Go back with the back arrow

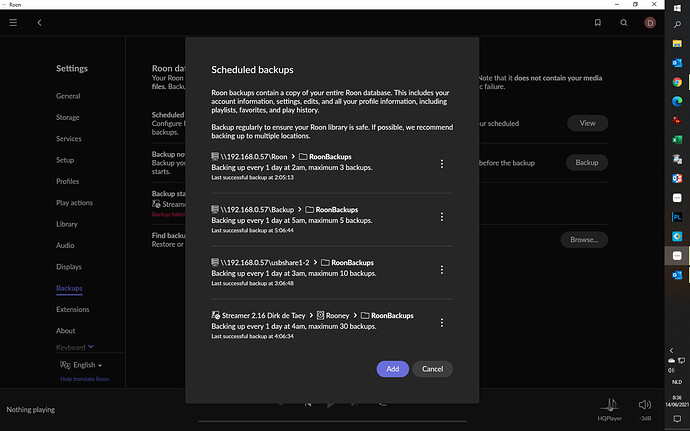(x=39, y=22)
